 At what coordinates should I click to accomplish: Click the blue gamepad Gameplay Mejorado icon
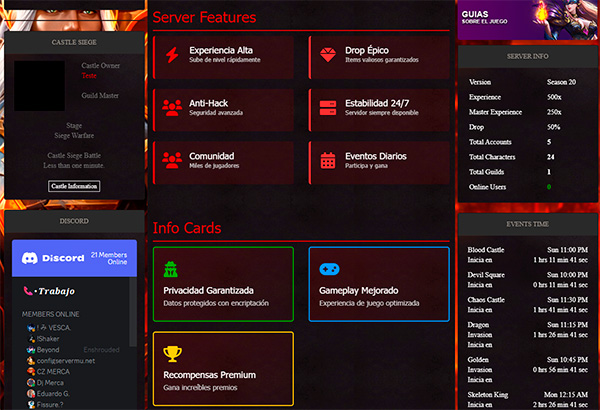point(328,269)
